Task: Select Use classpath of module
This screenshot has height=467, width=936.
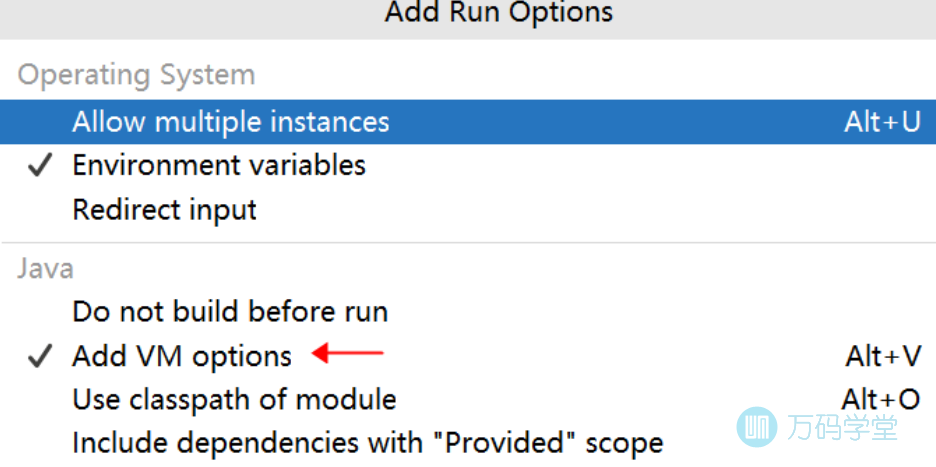Action: 234,400
